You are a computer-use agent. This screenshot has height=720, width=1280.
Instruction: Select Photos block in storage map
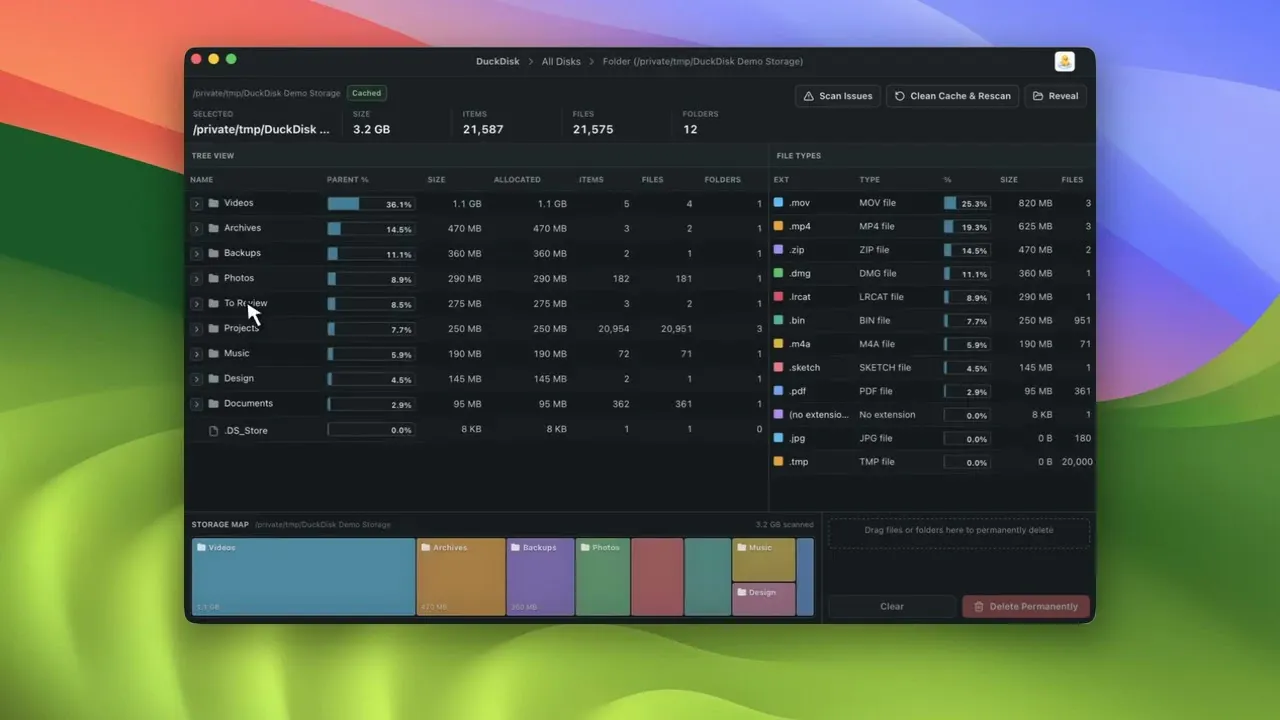(x=603, y=577)
